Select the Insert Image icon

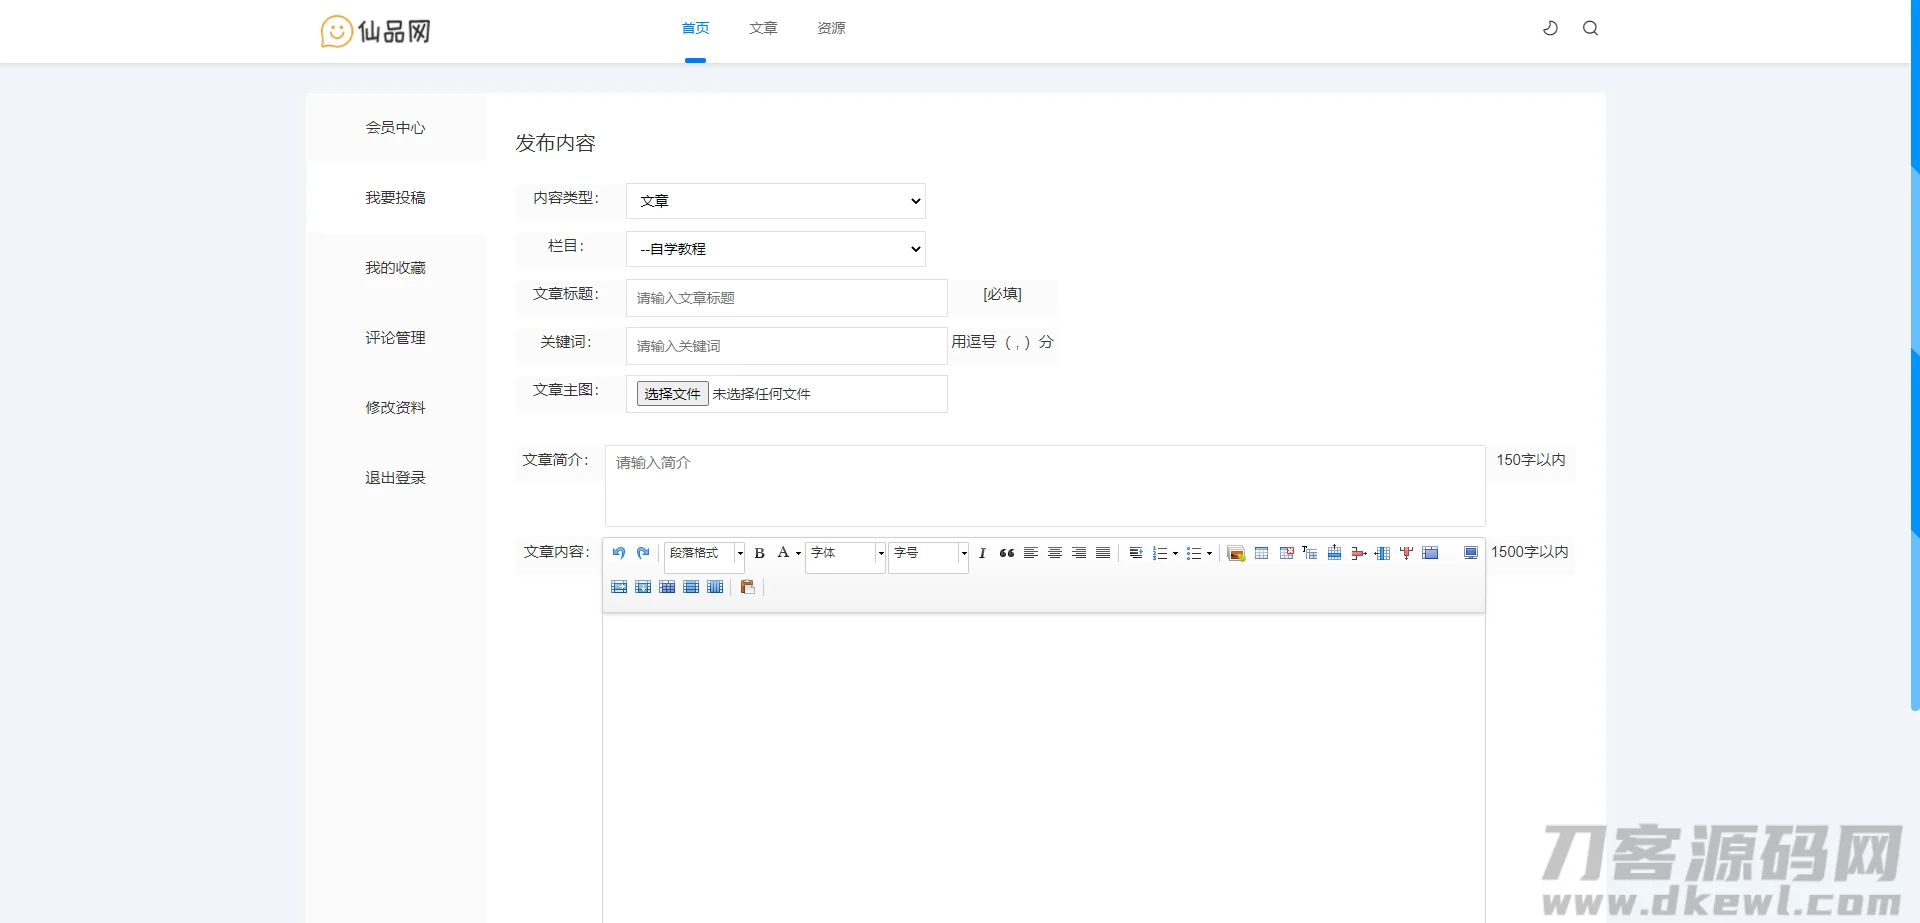(1236, 553)
